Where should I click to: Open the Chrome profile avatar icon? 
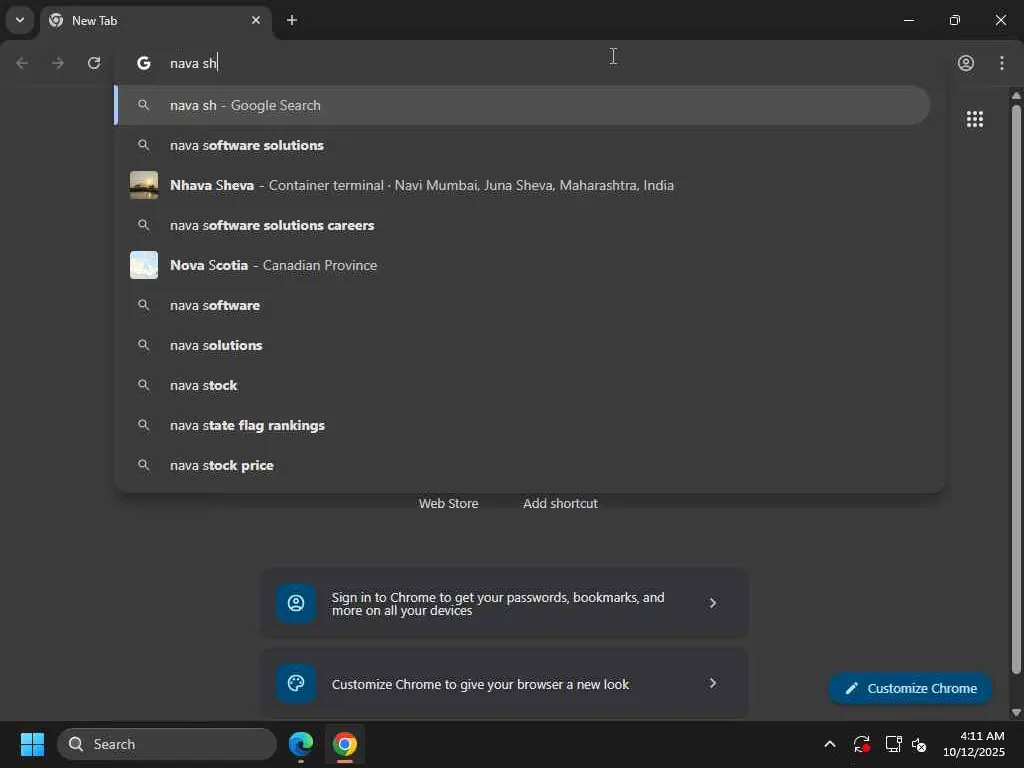tap(966, 63)
